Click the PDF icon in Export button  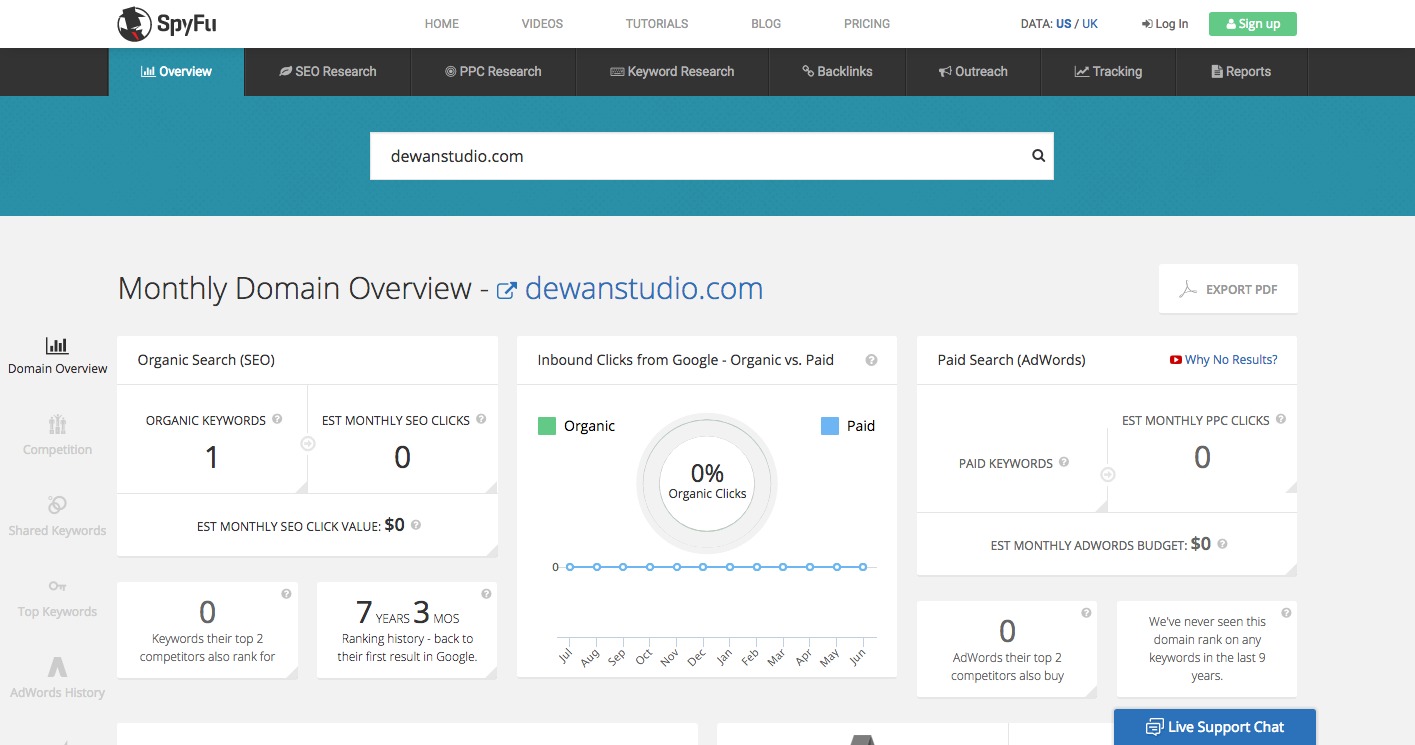click(x=1187, y=289)
